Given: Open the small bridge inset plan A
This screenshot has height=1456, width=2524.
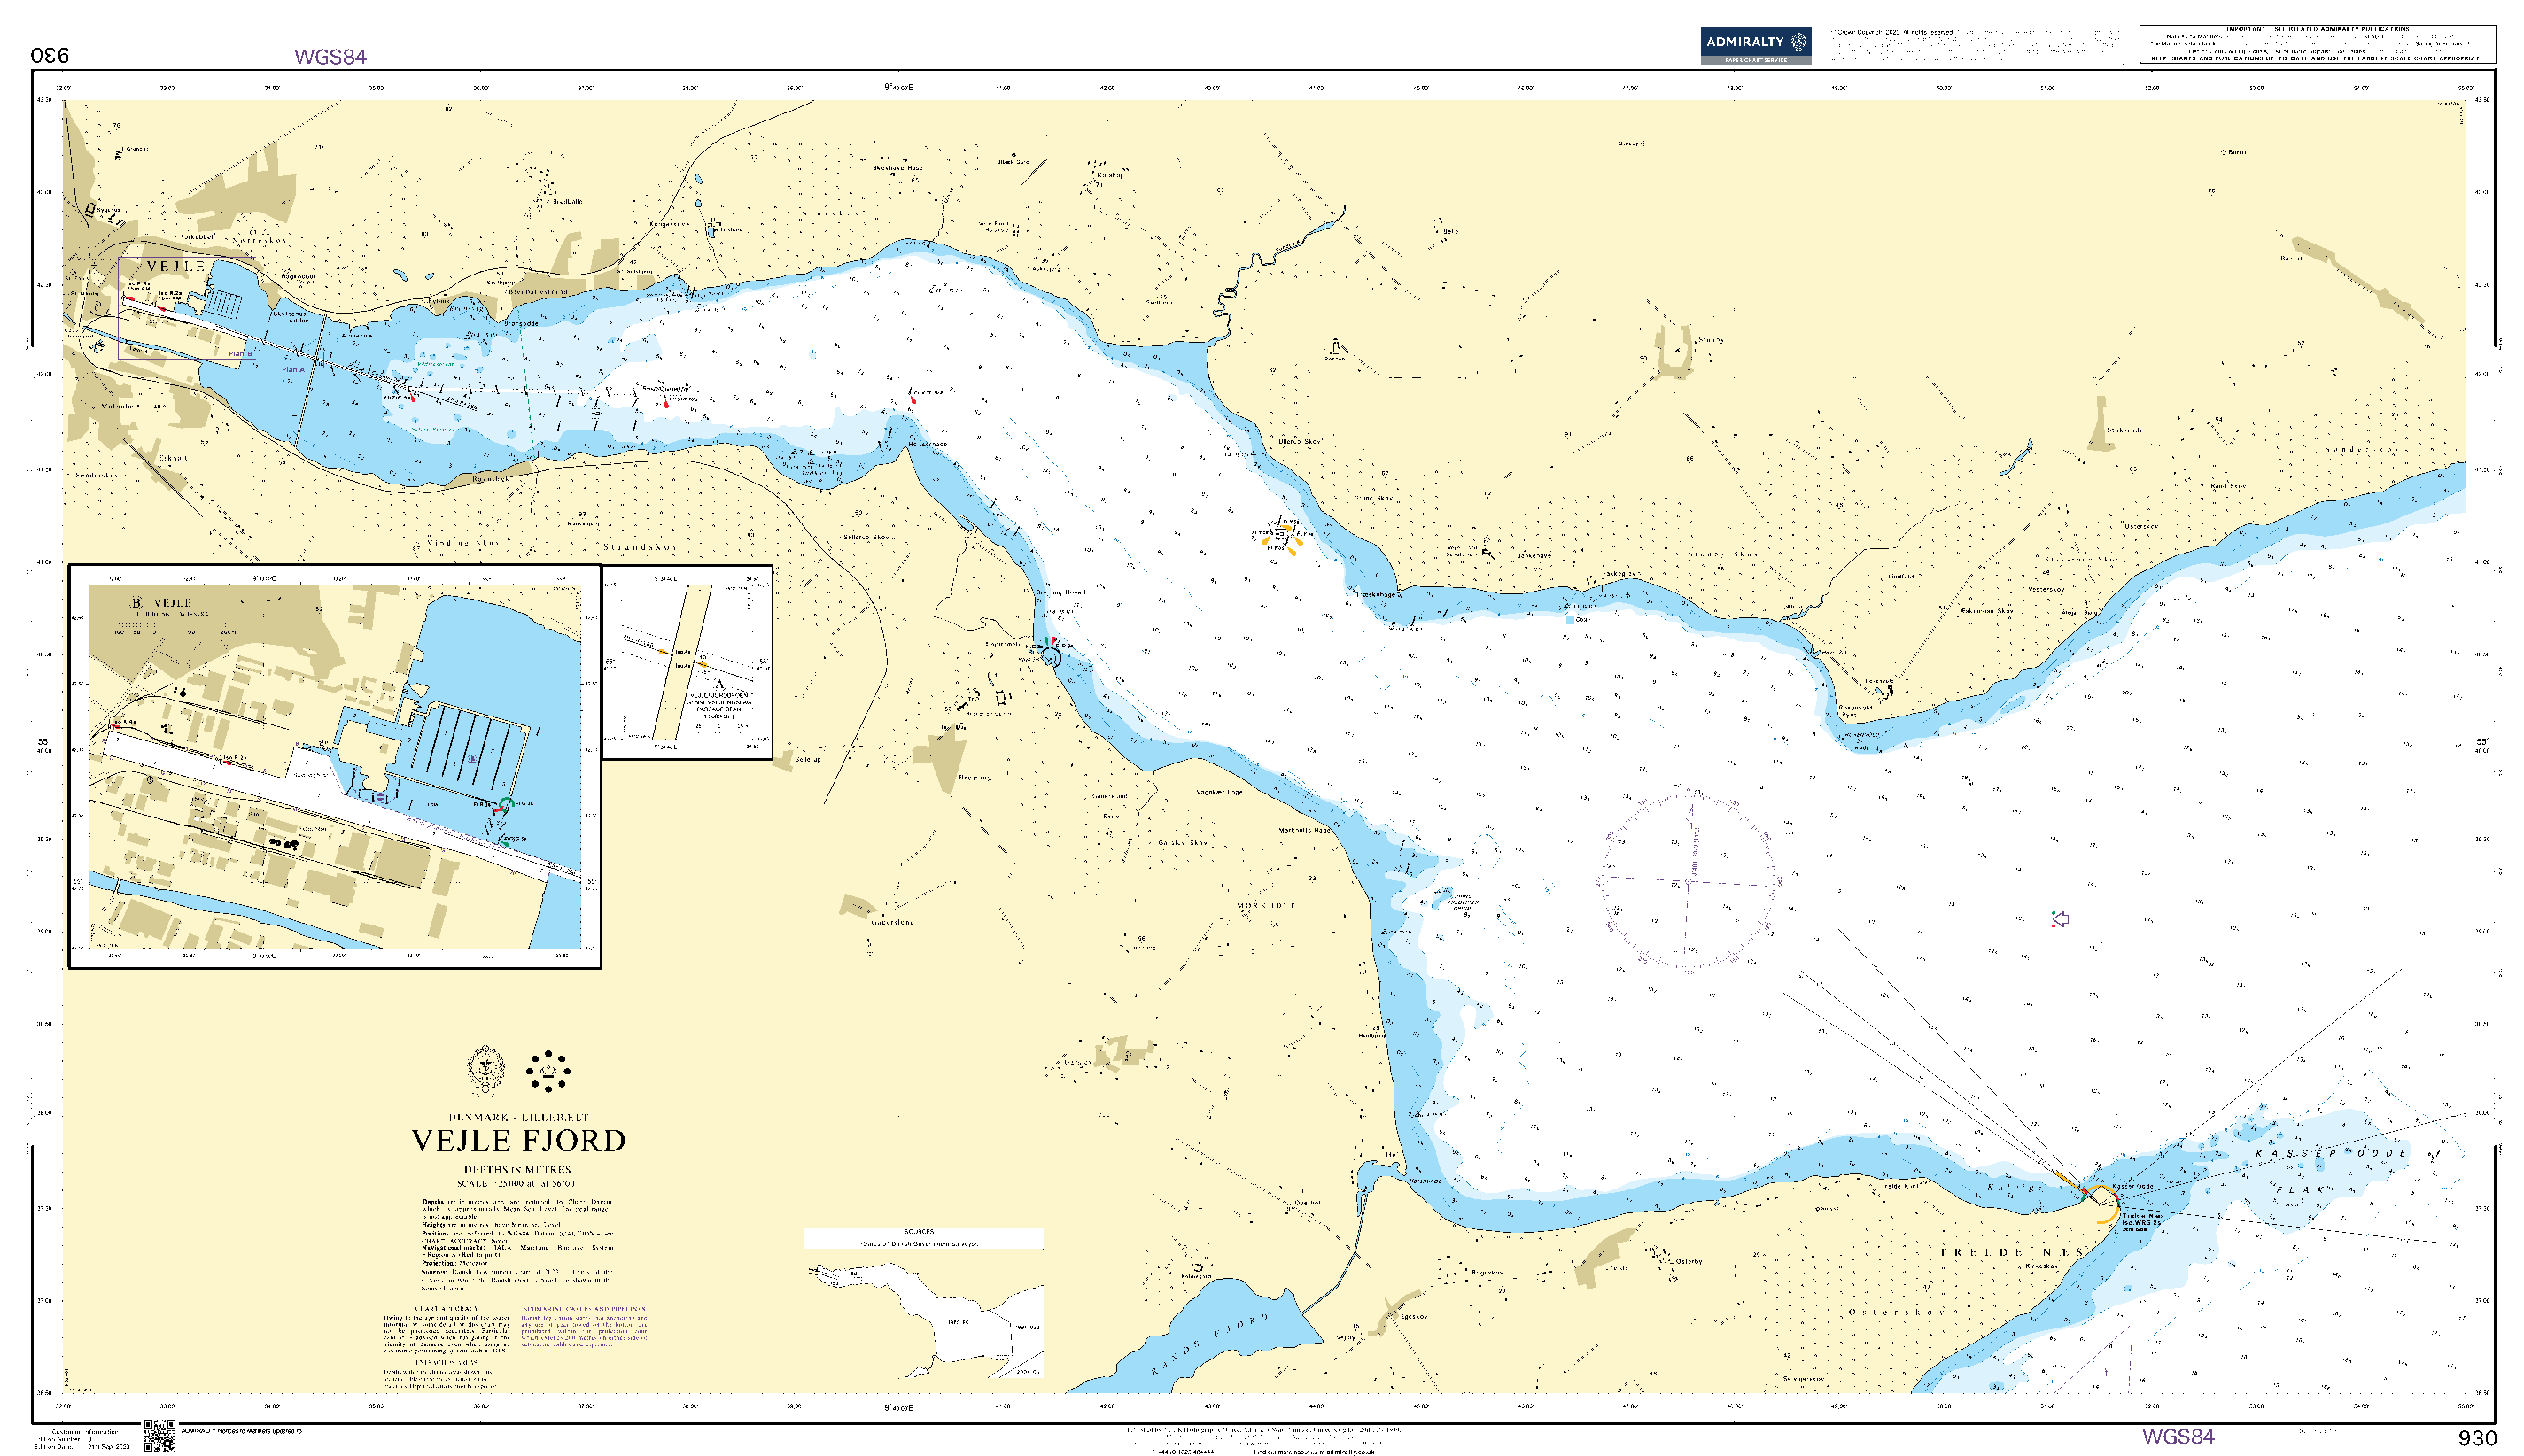Looking at the screenshot, I should click(x=687, y=662).
